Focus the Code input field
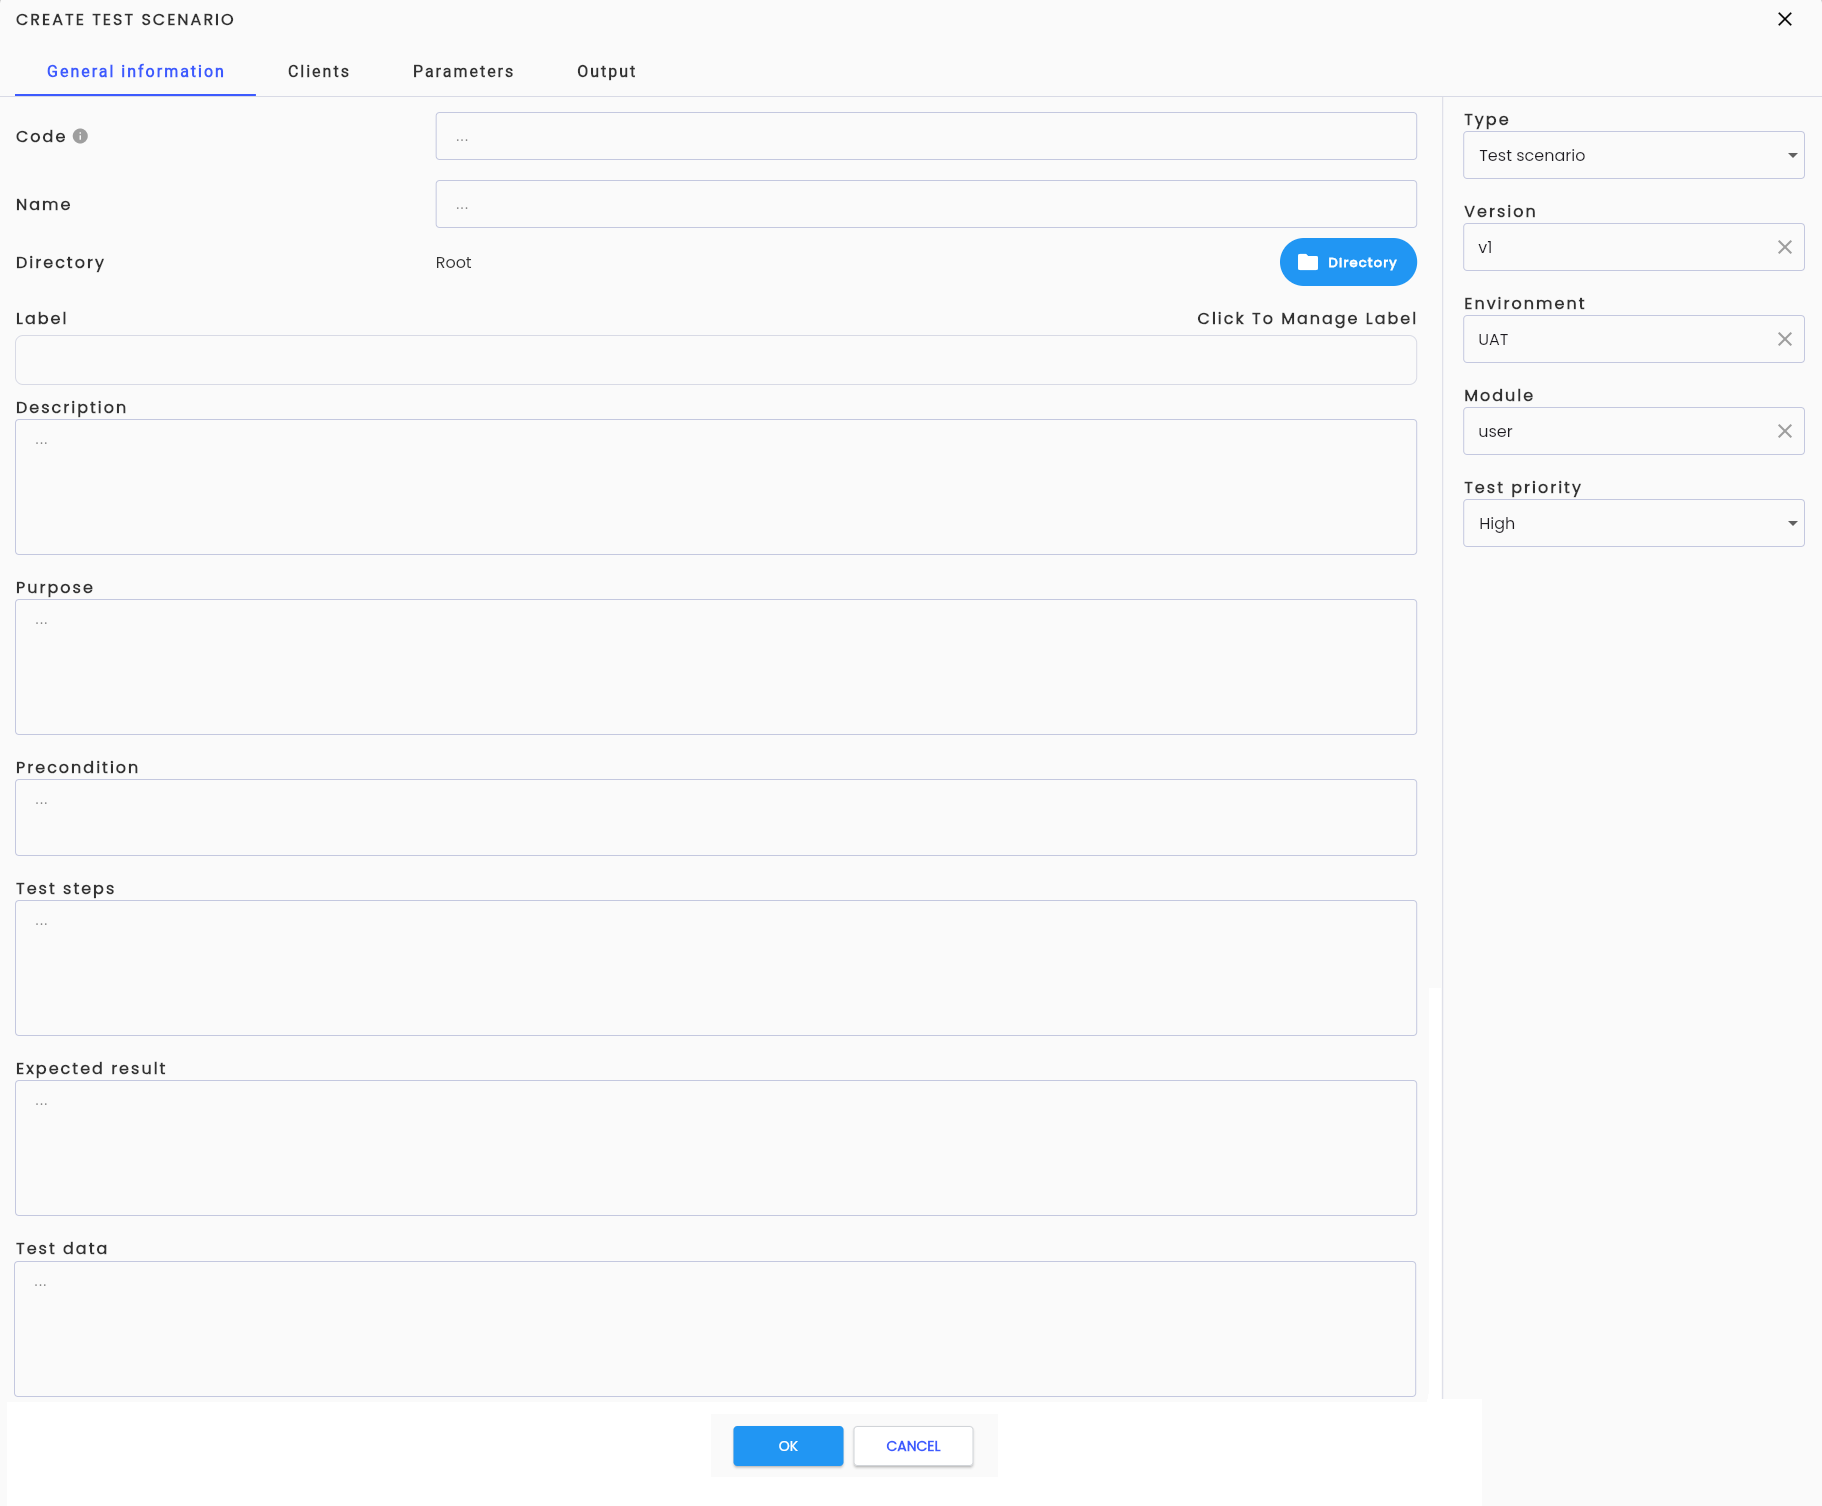Image resolution: width=1822 pixels, height=1506 pixels. click(x=926, y=136)
